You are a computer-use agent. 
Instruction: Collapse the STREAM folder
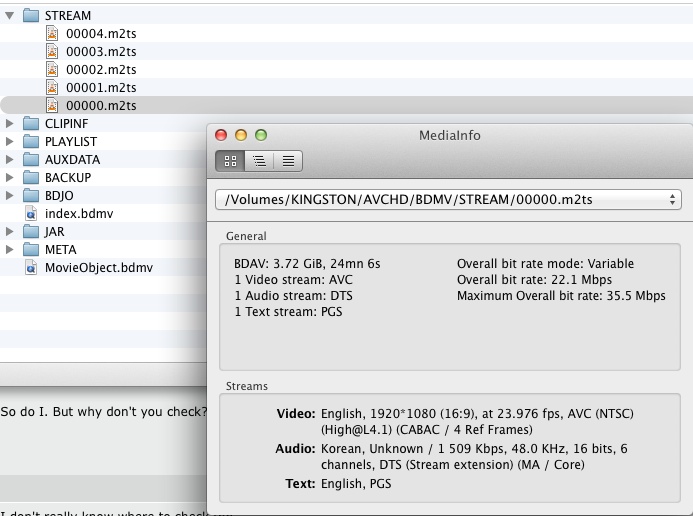pyautogui.click(x=10, y=16)
